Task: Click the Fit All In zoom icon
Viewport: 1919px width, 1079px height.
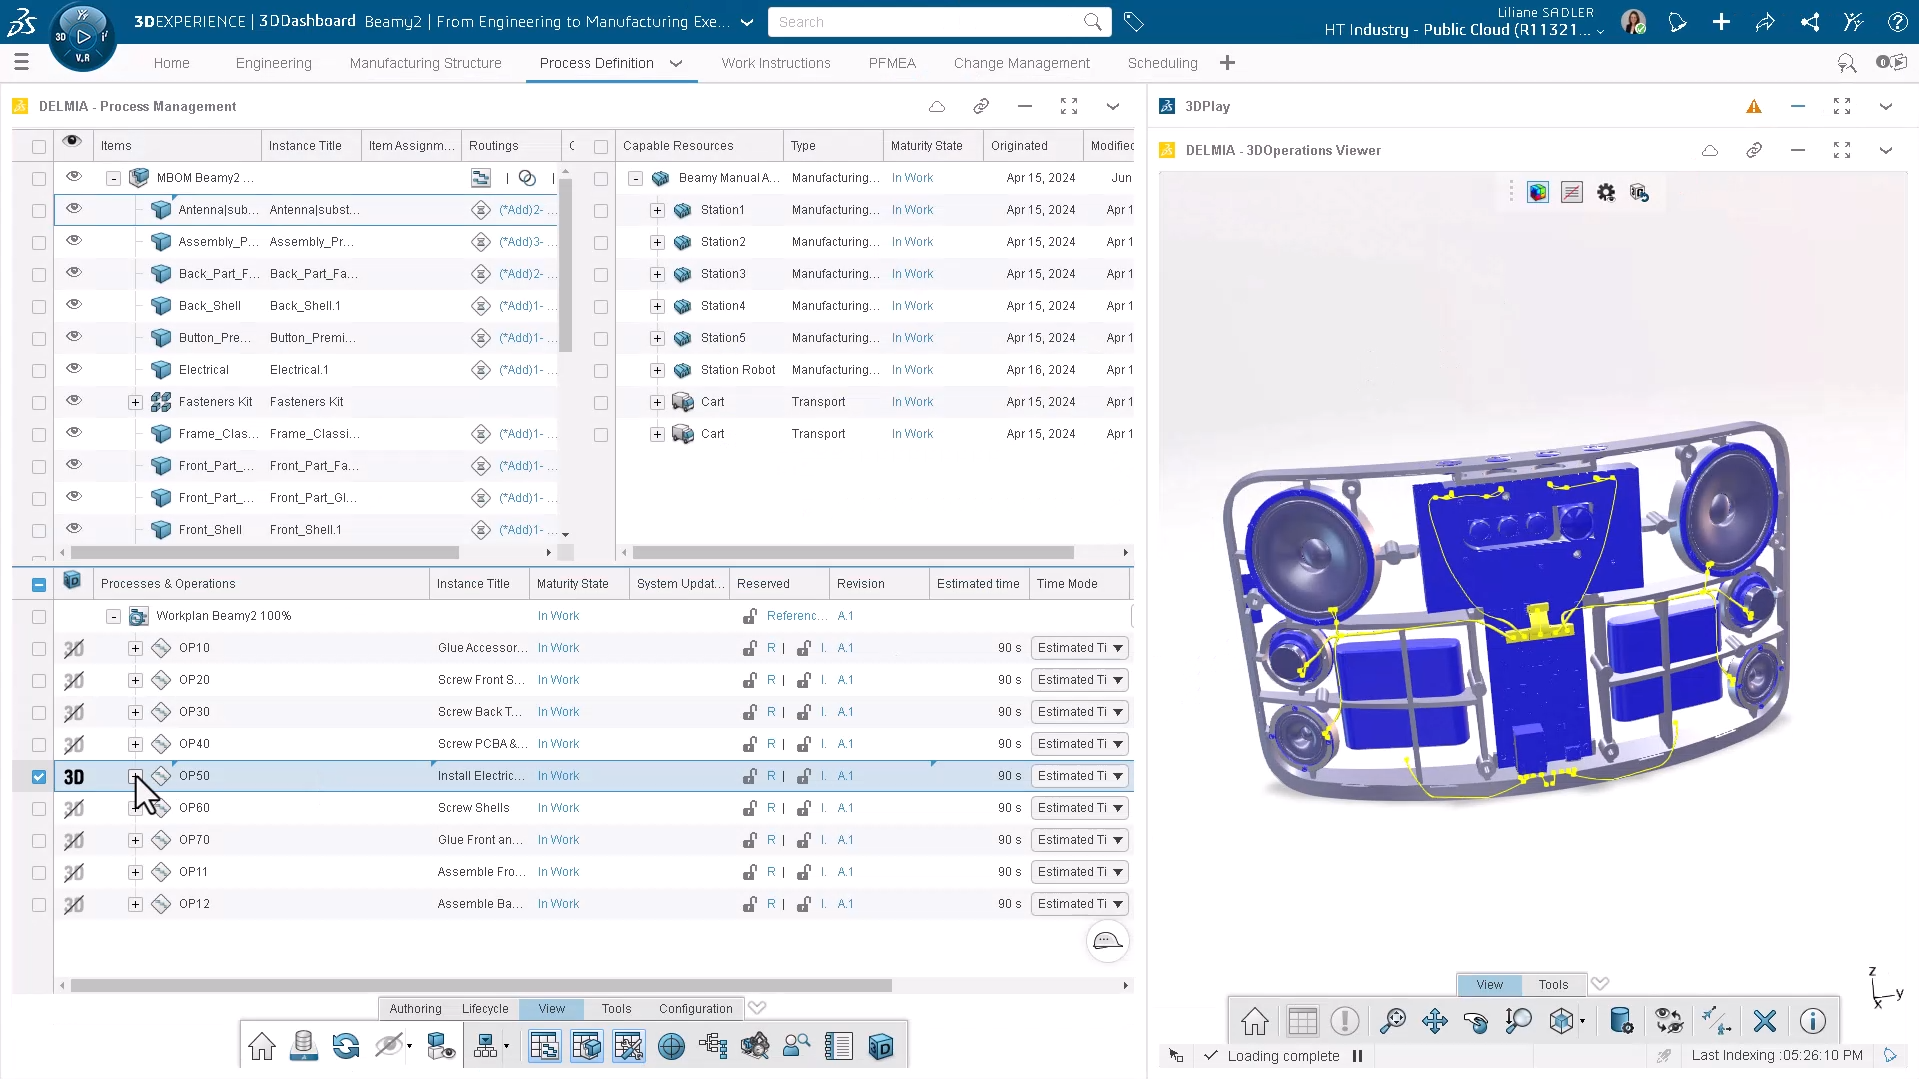Action: point(1392,1021)
